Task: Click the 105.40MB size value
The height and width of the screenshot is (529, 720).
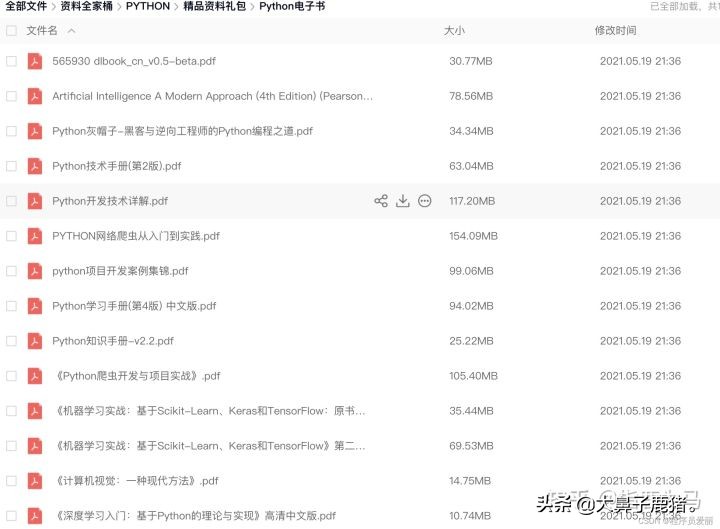Action: pos(473,376)
